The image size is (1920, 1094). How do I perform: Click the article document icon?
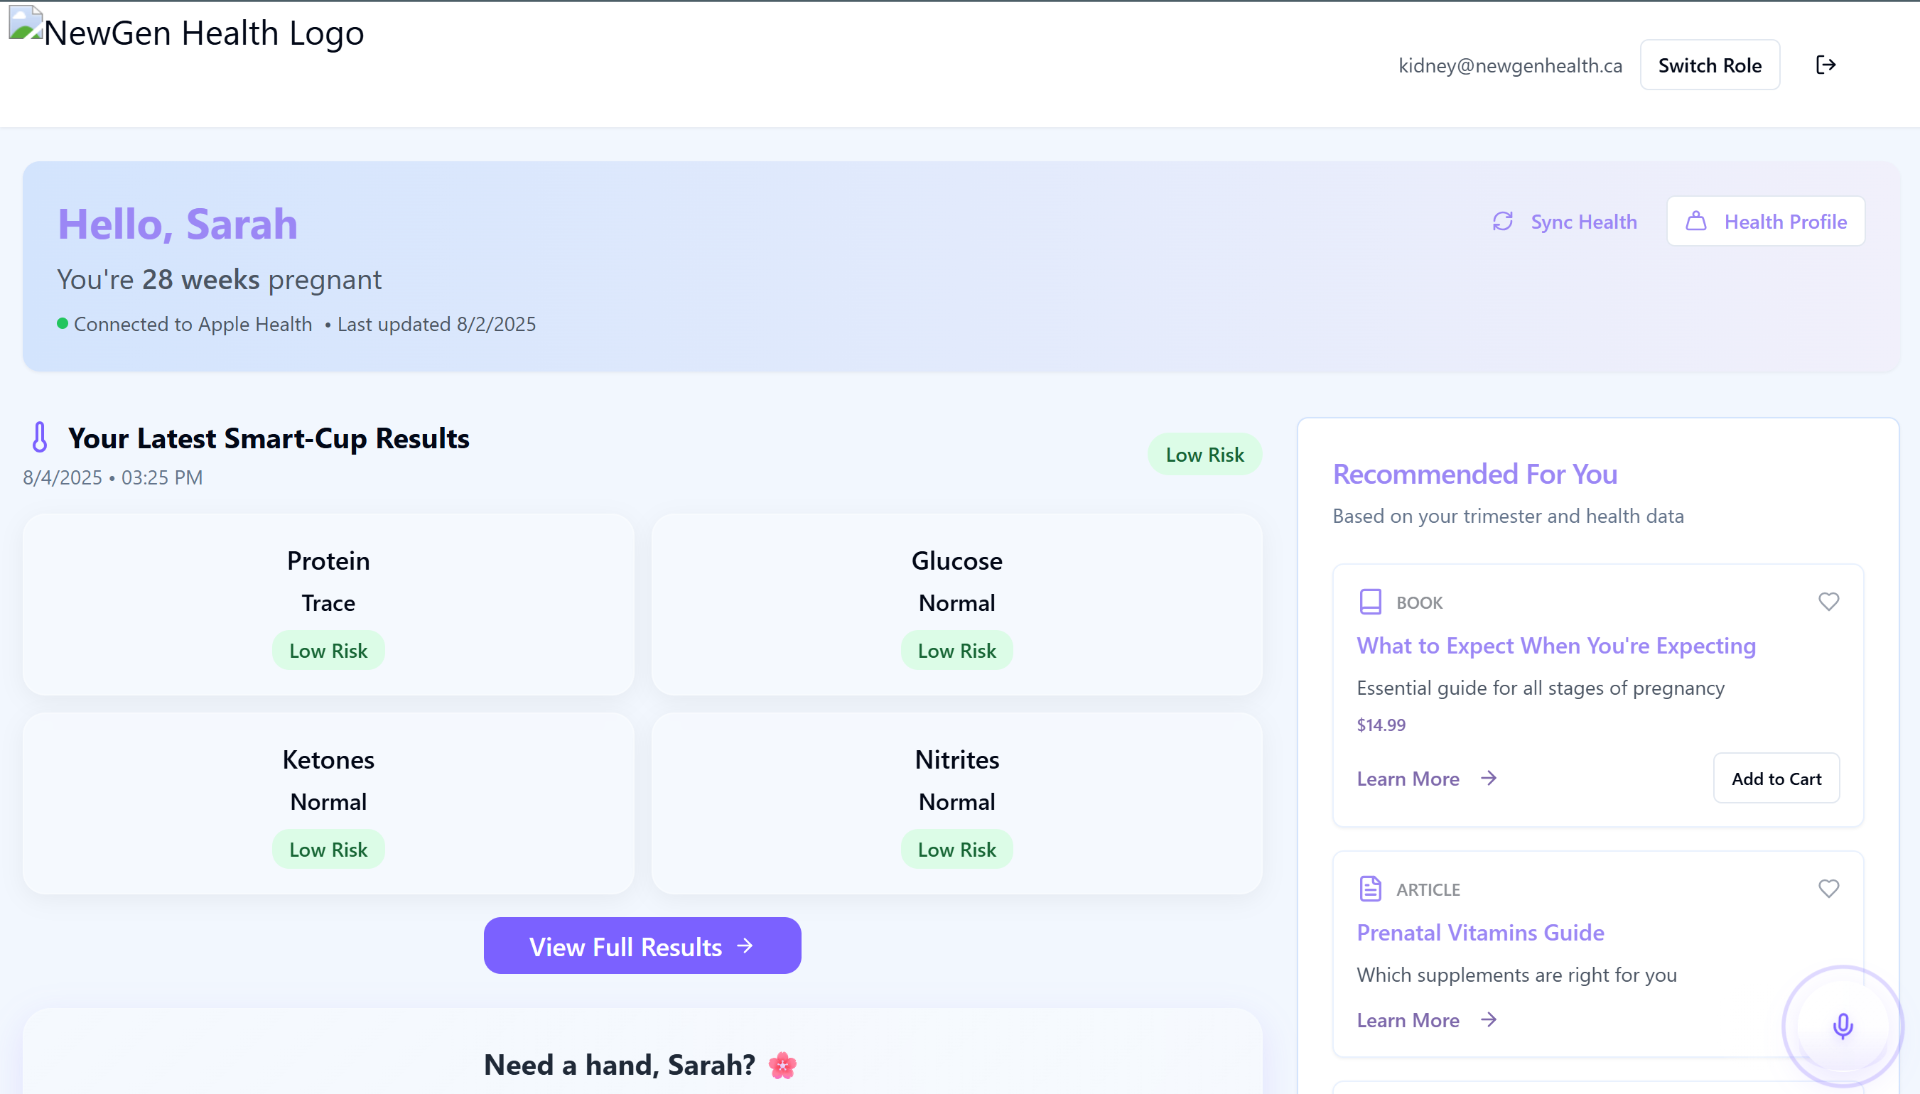coord(1370,889)
